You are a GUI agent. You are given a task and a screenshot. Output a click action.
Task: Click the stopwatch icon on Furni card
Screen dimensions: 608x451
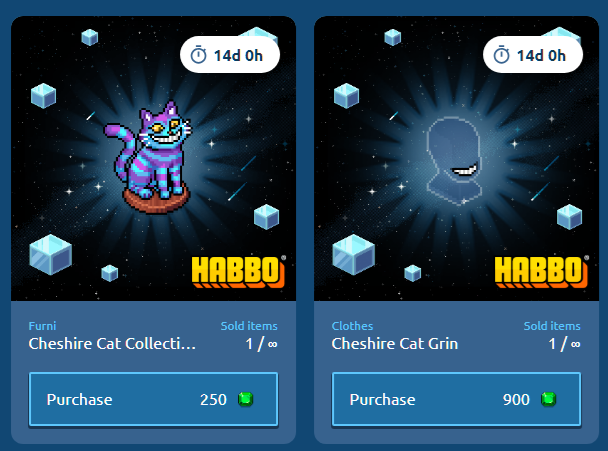tap(199, 55)
